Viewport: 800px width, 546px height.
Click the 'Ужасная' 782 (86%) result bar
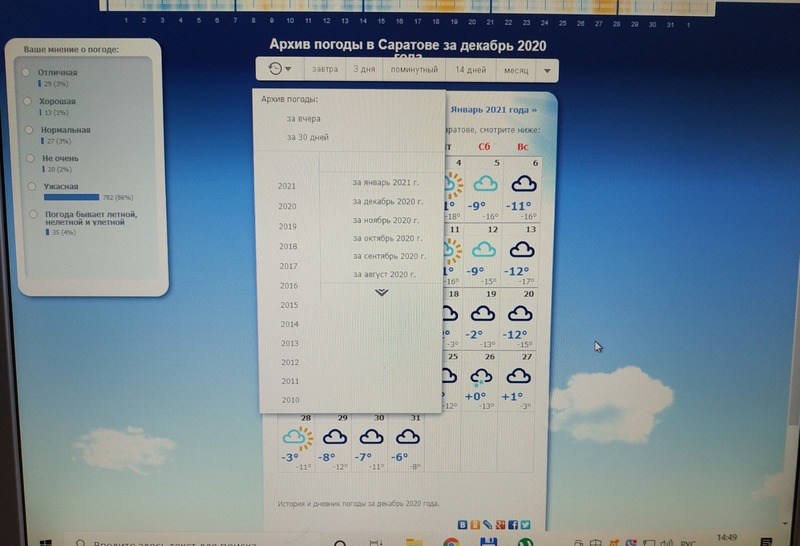pyautogui.click(x=71, y=197)
